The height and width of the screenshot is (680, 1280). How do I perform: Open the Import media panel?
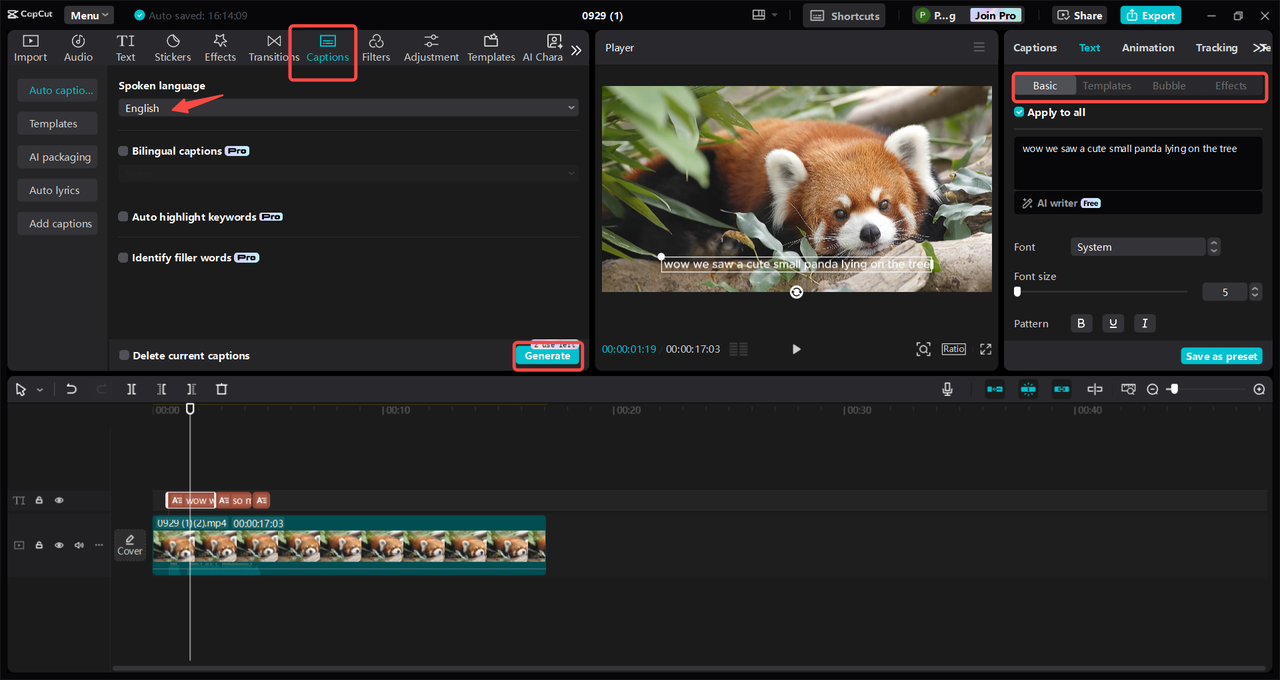(x=30, y=48)
